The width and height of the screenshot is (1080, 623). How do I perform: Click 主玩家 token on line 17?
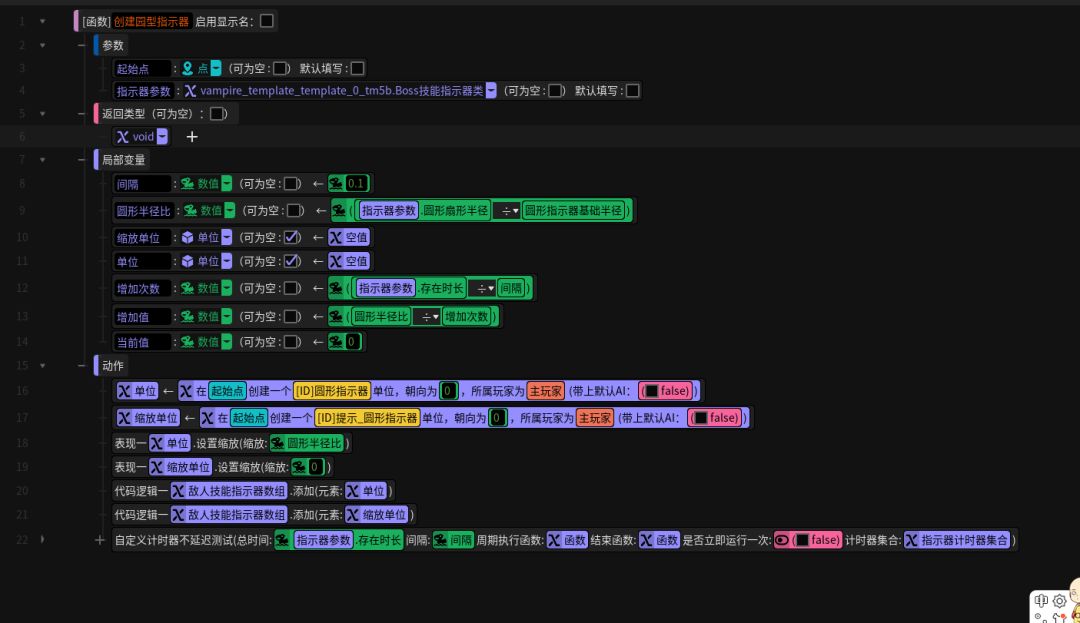[x=595, y=418]
